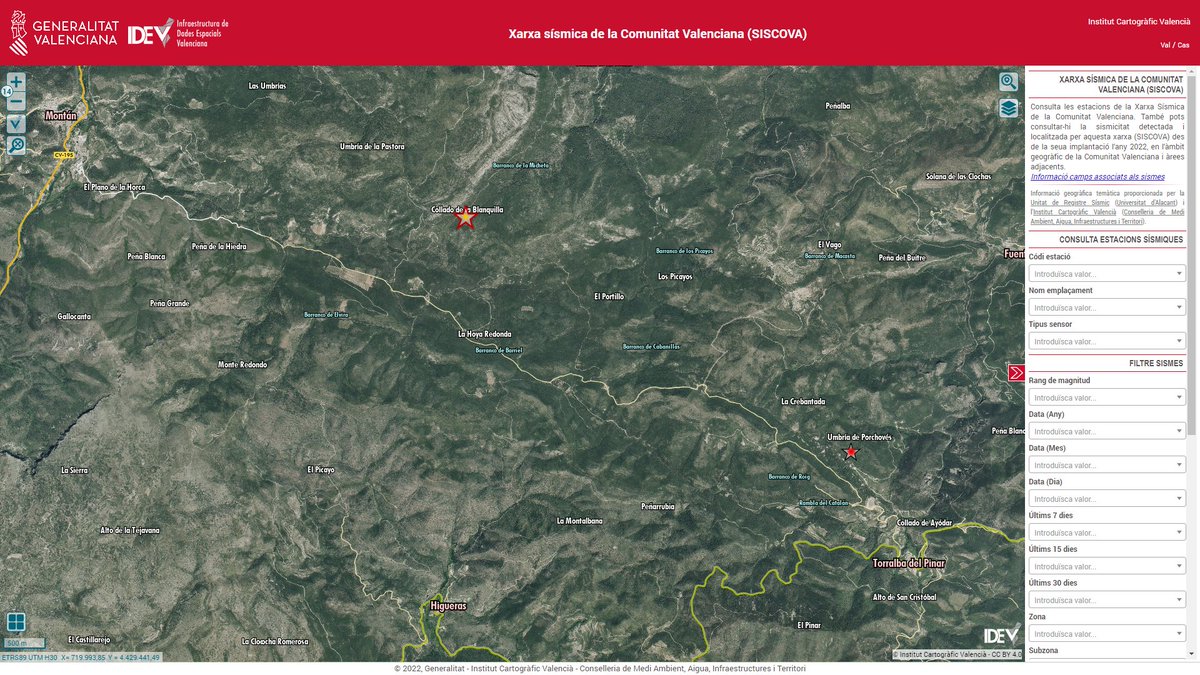Click the Peña del Buitre map label
The image size is (1200, 675).
pyautogui.click(x=902, y=257)
